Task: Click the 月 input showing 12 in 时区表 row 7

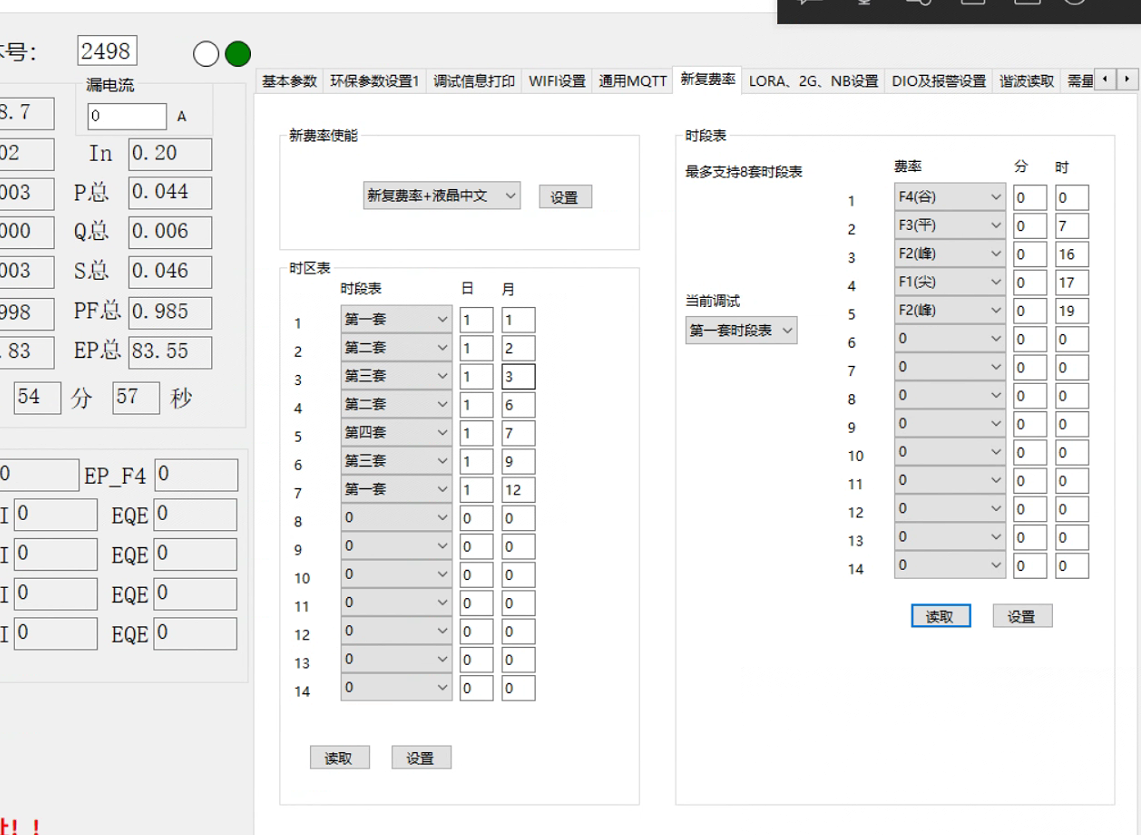Action: 517,489
